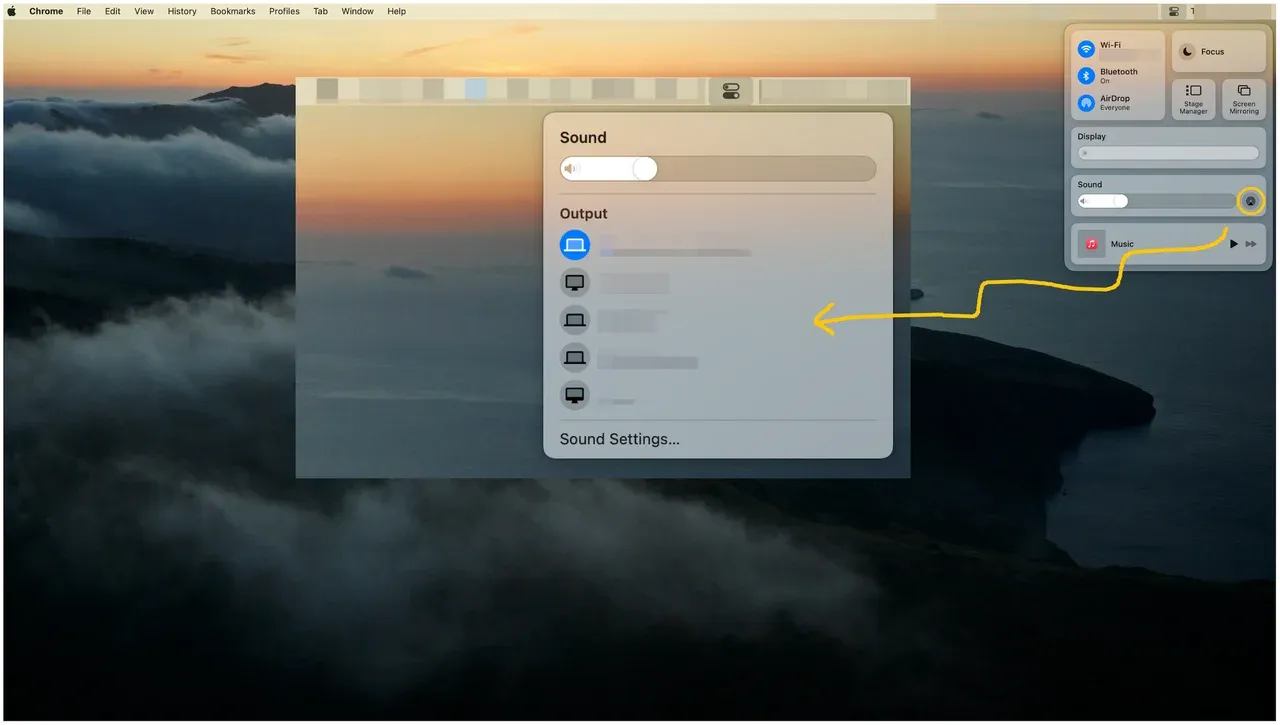
Task: Click the Output heading in Sound panel
Action: coord(584,214)
